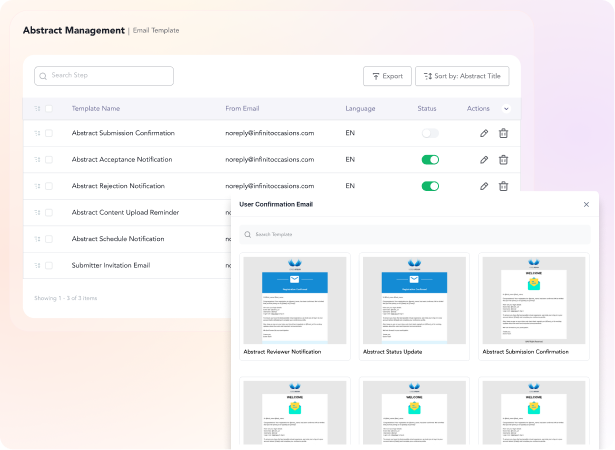Check the select-all checkbox in table header

pos(49,109)
